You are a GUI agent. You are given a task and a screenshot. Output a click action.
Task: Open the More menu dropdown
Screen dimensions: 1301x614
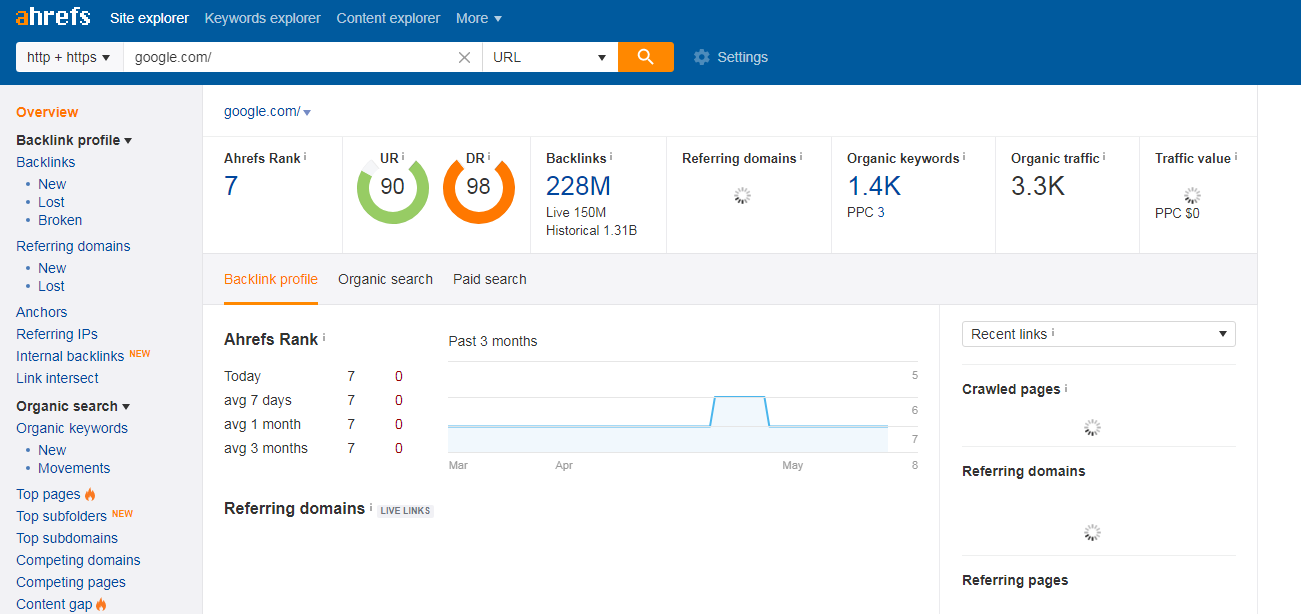pyautogui.click(x=479, y=18)
